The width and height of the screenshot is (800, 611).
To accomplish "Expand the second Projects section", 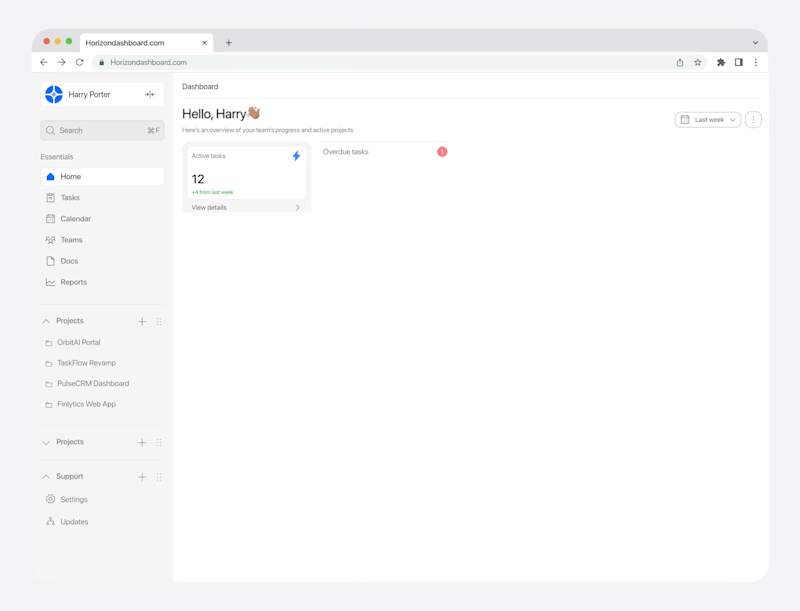I will 46,442.
